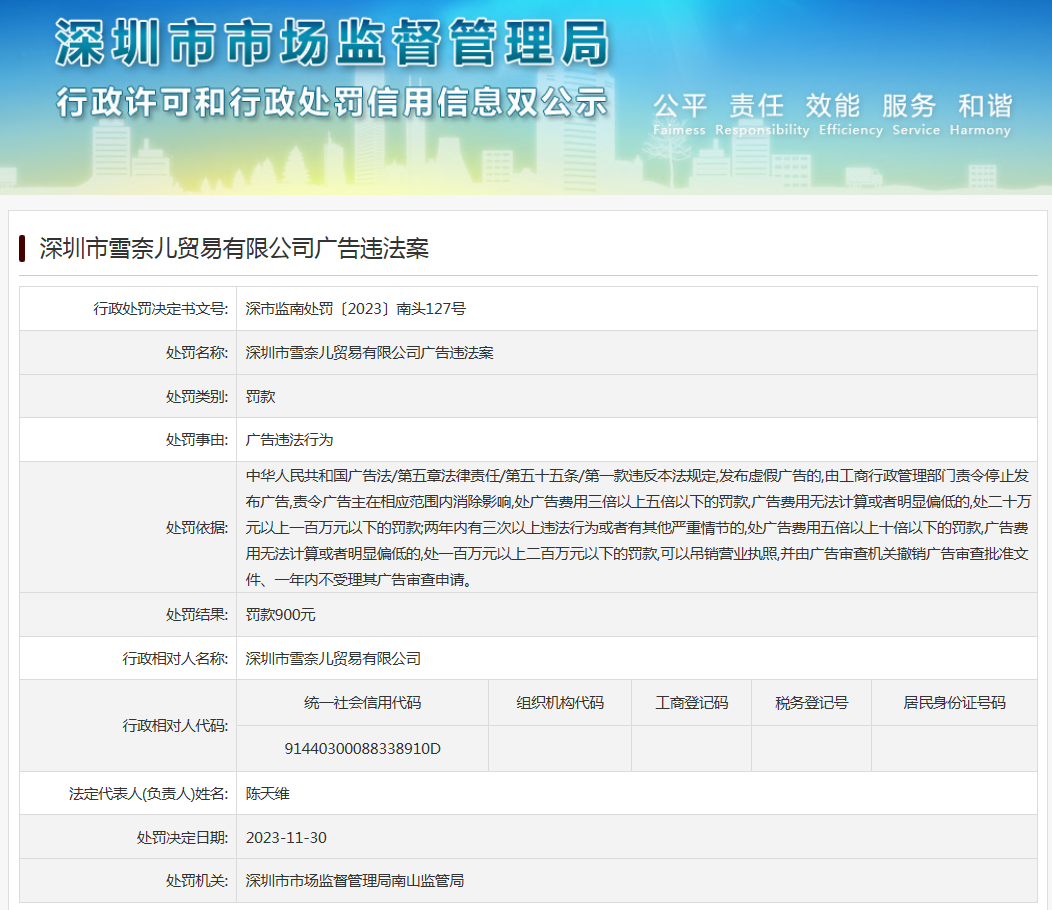The height and width of the screenshot is (910, 1052).
Task: Click the 法定代表人(负责人)姓名 label
Action: coord(148,794)
